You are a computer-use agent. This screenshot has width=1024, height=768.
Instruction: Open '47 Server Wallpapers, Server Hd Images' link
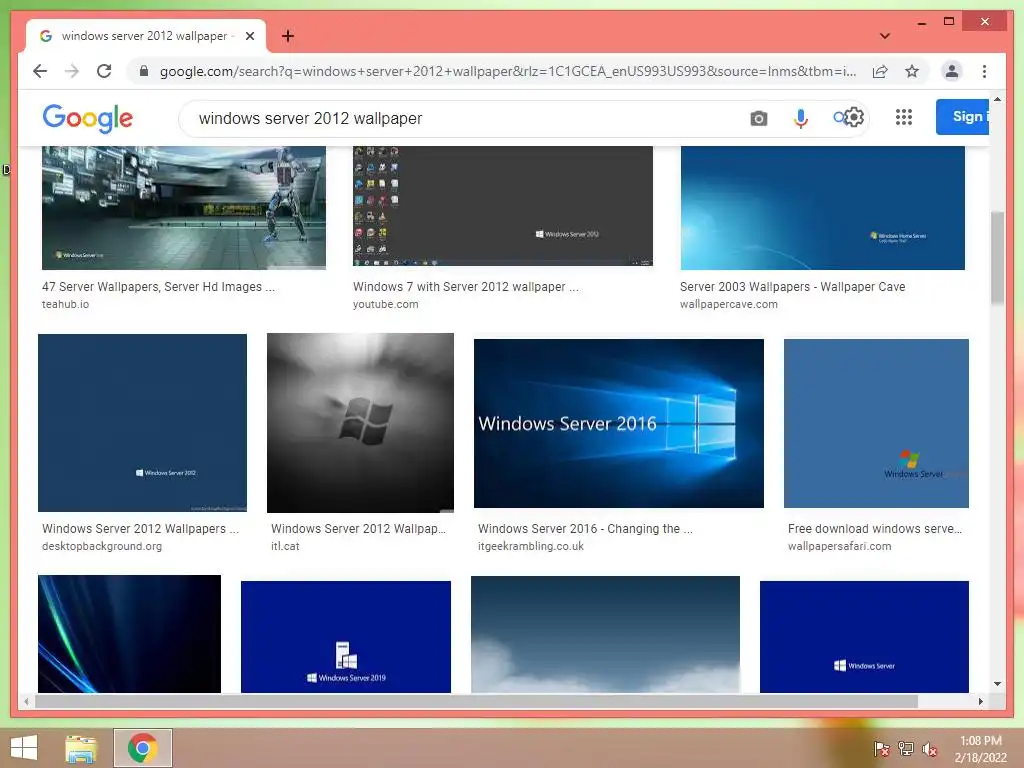[x=159, y=287]
